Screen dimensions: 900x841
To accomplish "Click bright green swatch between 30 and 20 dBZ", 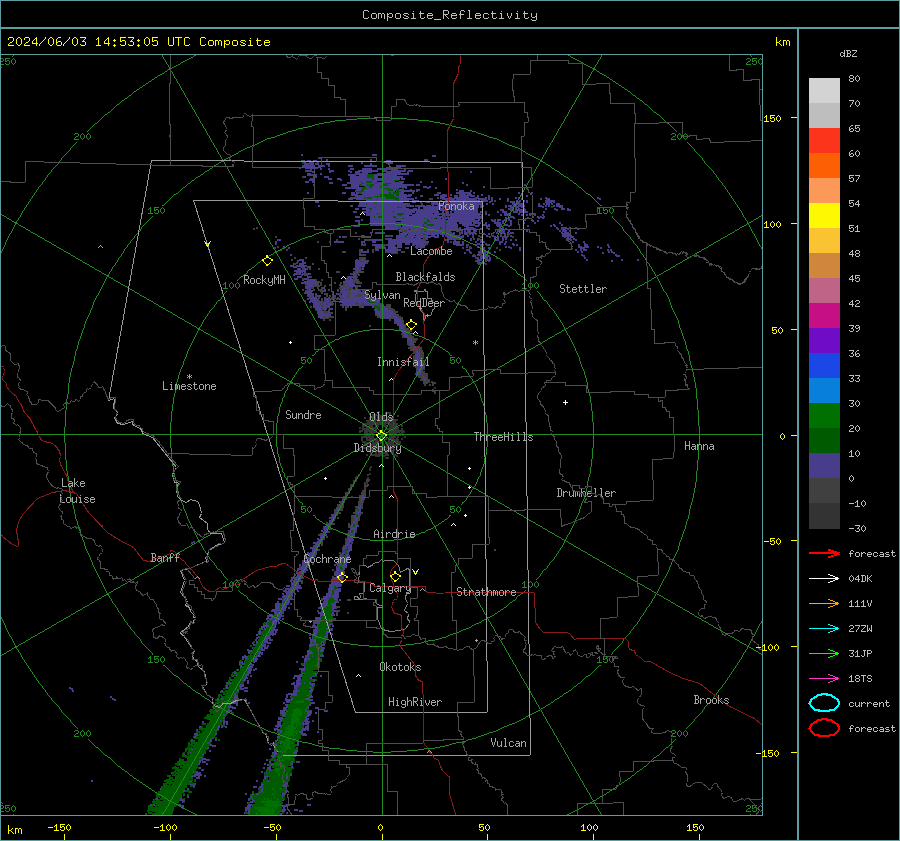I will [x=824, y=416].
